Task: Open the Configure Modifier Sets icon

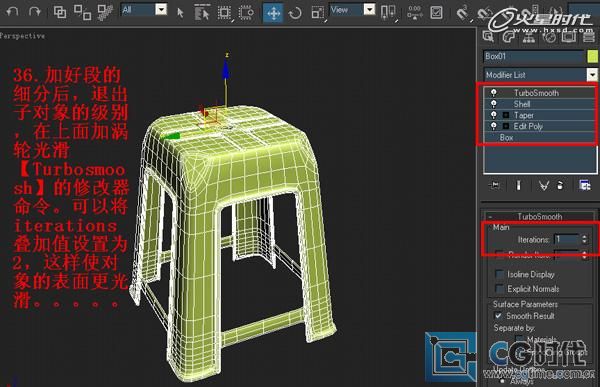Action: tap(584, 186)
